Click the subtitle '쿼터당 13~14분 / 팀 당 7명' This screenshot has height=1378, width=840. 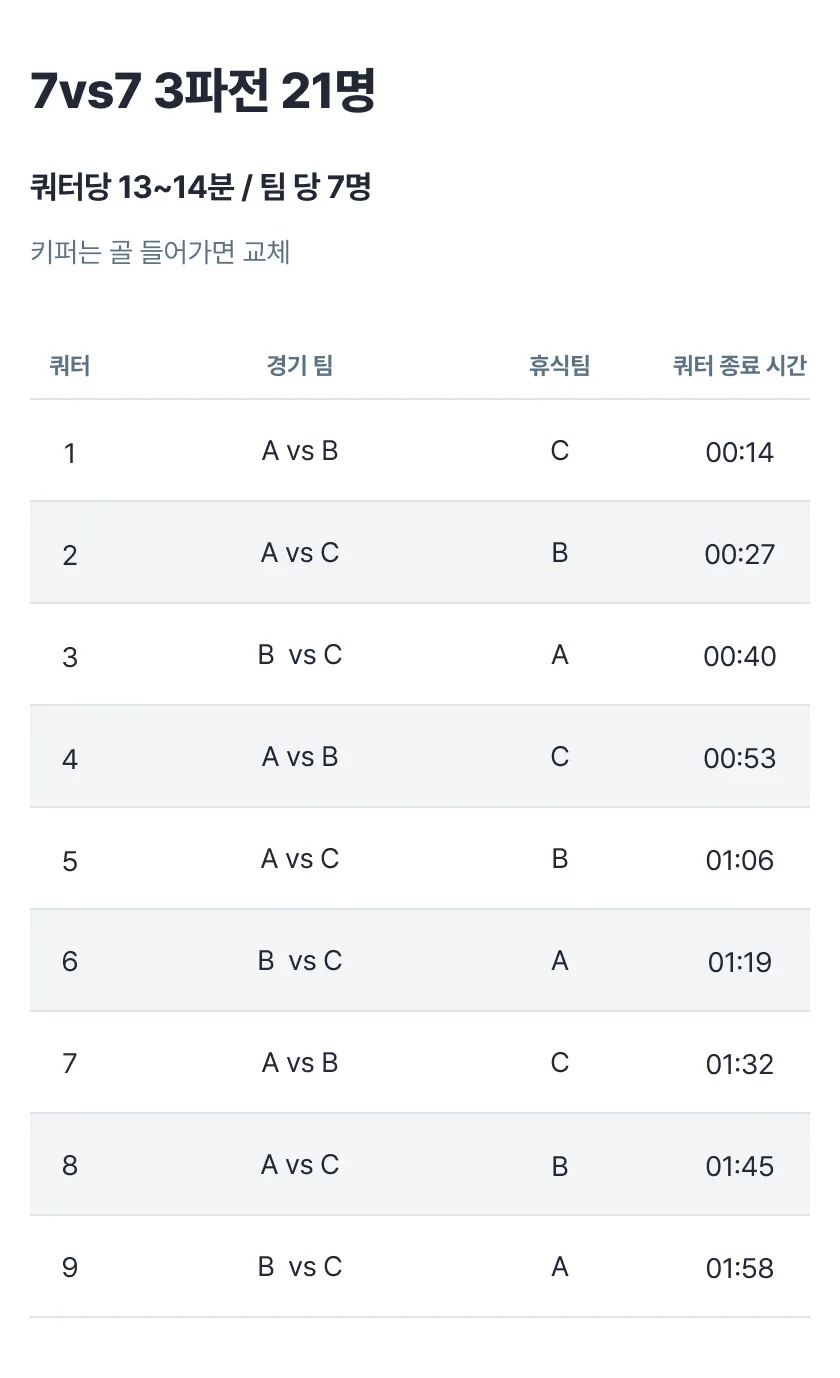pyautogui.click(x=201, y=186)
